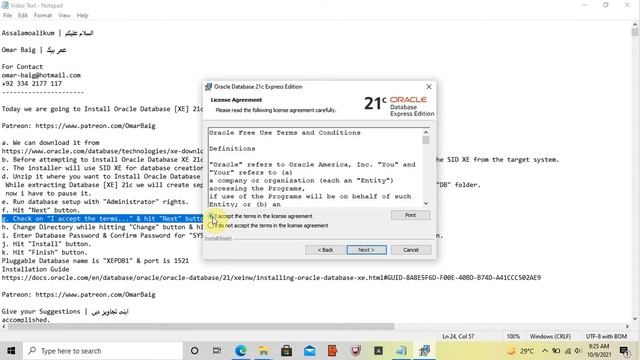The width and height of the screenshot is (640, 360).
Task: Click the Notepad vertical scroll down arrow
Action: click(x=635, y=319)
